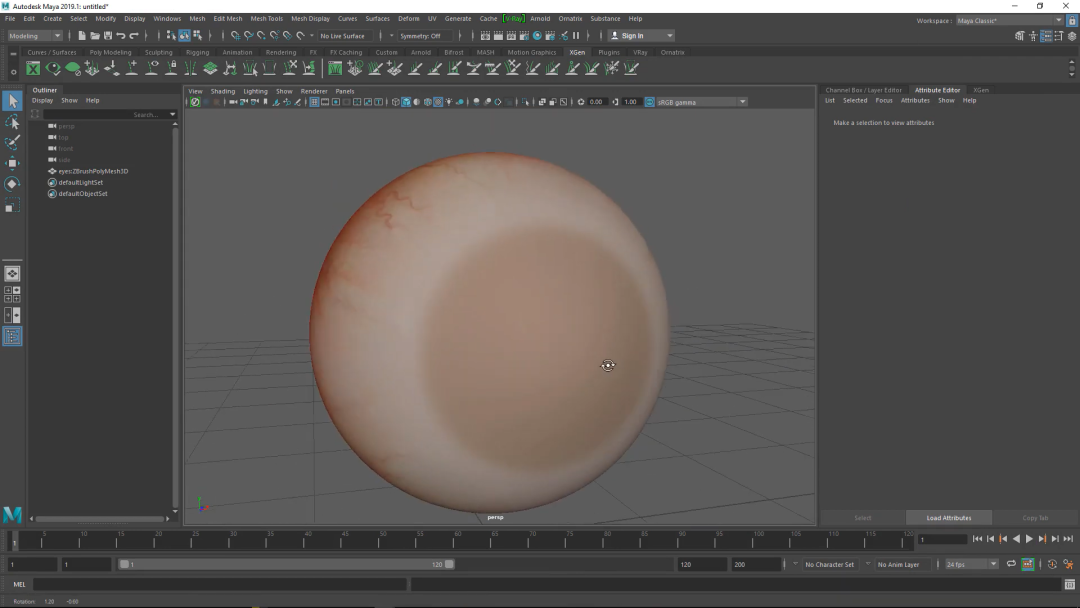This screenshot has width=1080, height=608.
Task: Open the XGen window shelf icon
Action: (x=33, y=69)
